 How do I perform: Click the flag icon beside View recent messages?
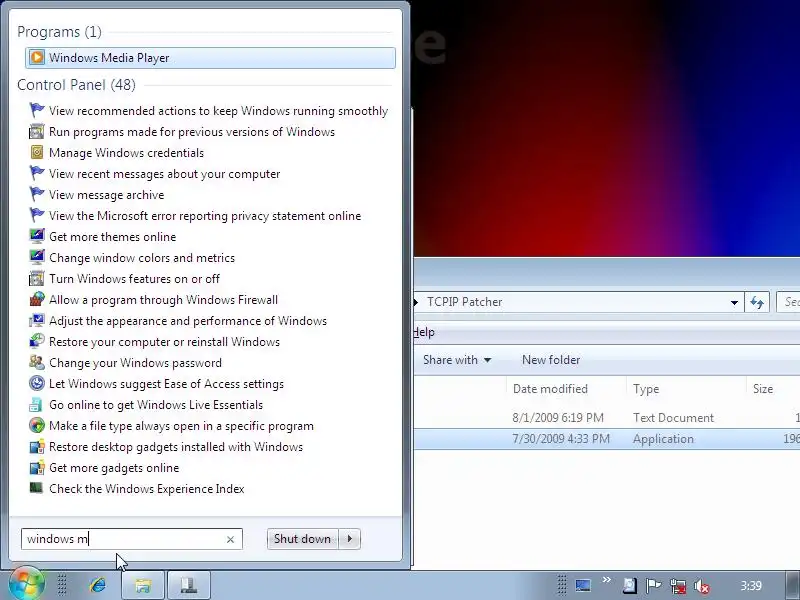click(37, 173)
